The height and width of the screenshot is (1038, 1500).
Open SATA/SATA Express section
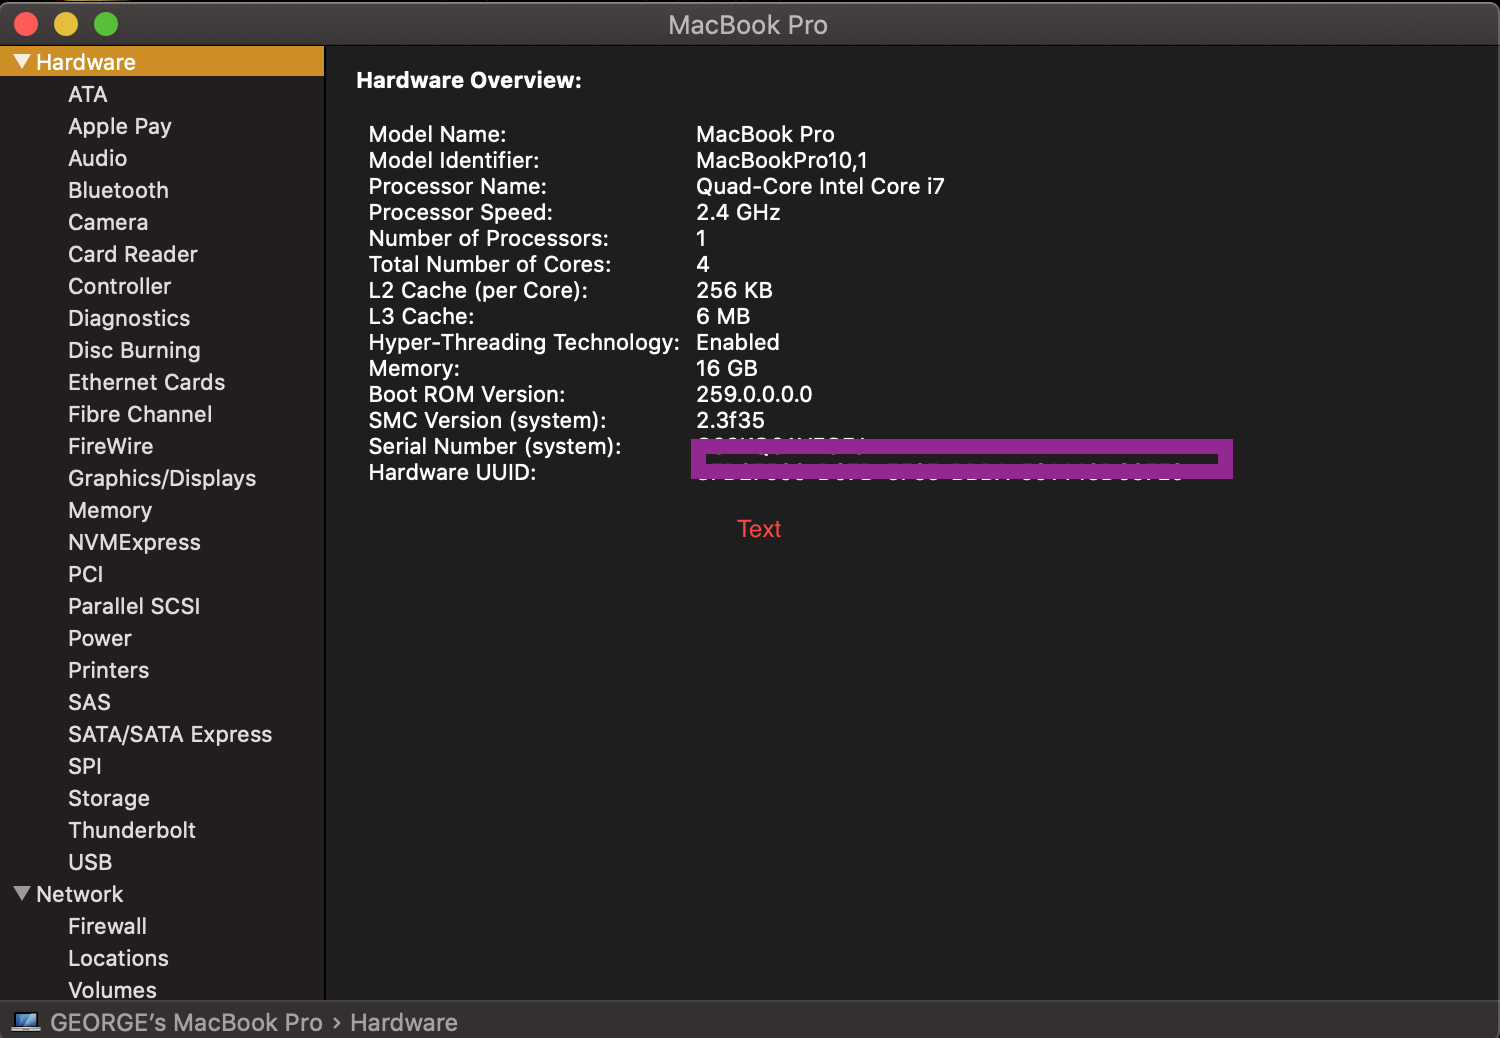pos(170,734)
